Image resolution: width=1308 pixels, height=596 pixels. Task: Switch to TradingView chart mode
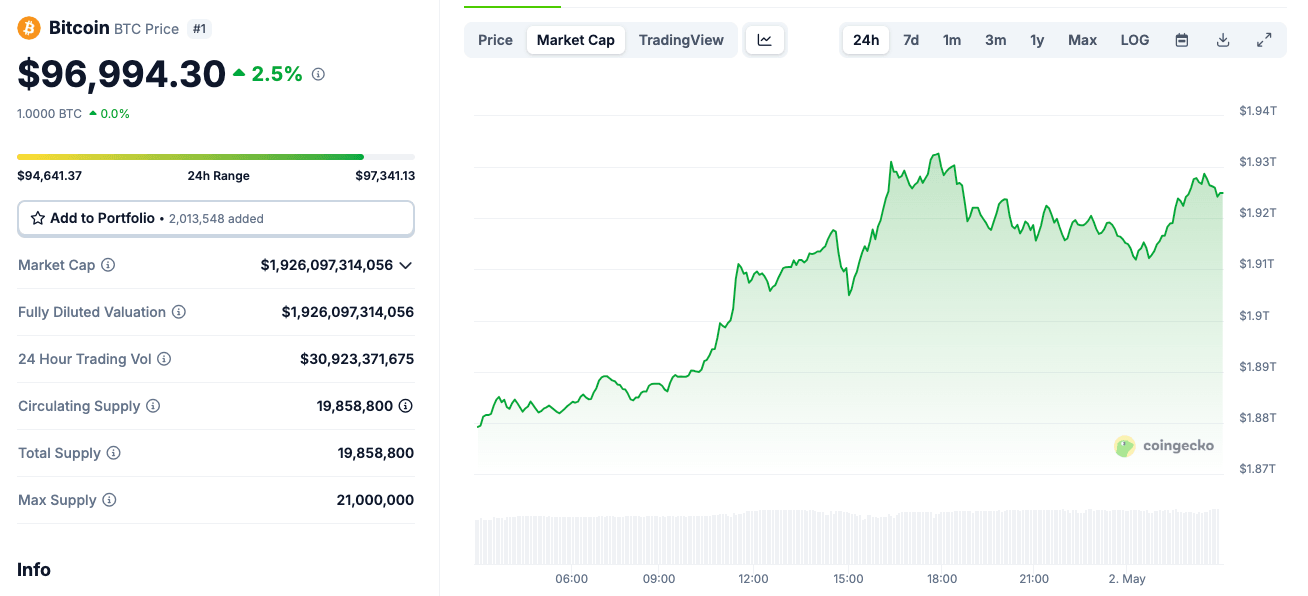click(681, 39)
